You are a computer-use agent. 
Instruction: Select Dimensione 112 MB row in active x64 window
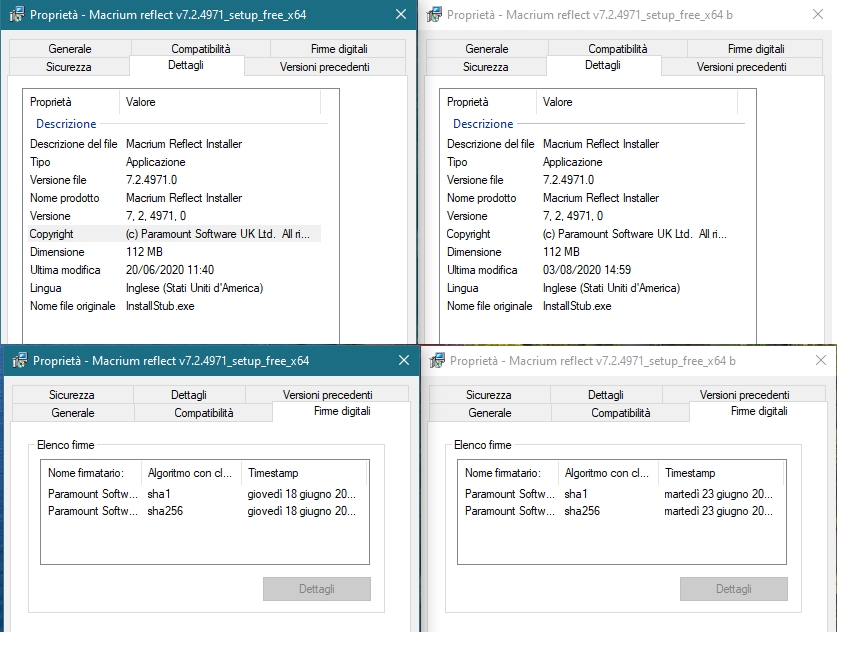tap(174, 252)
